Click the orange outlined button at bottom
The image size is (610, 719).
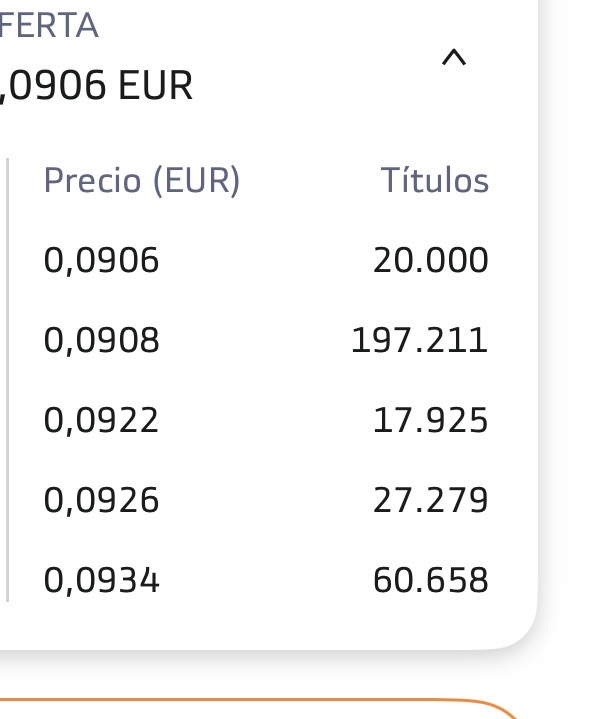tap(259, 708)
